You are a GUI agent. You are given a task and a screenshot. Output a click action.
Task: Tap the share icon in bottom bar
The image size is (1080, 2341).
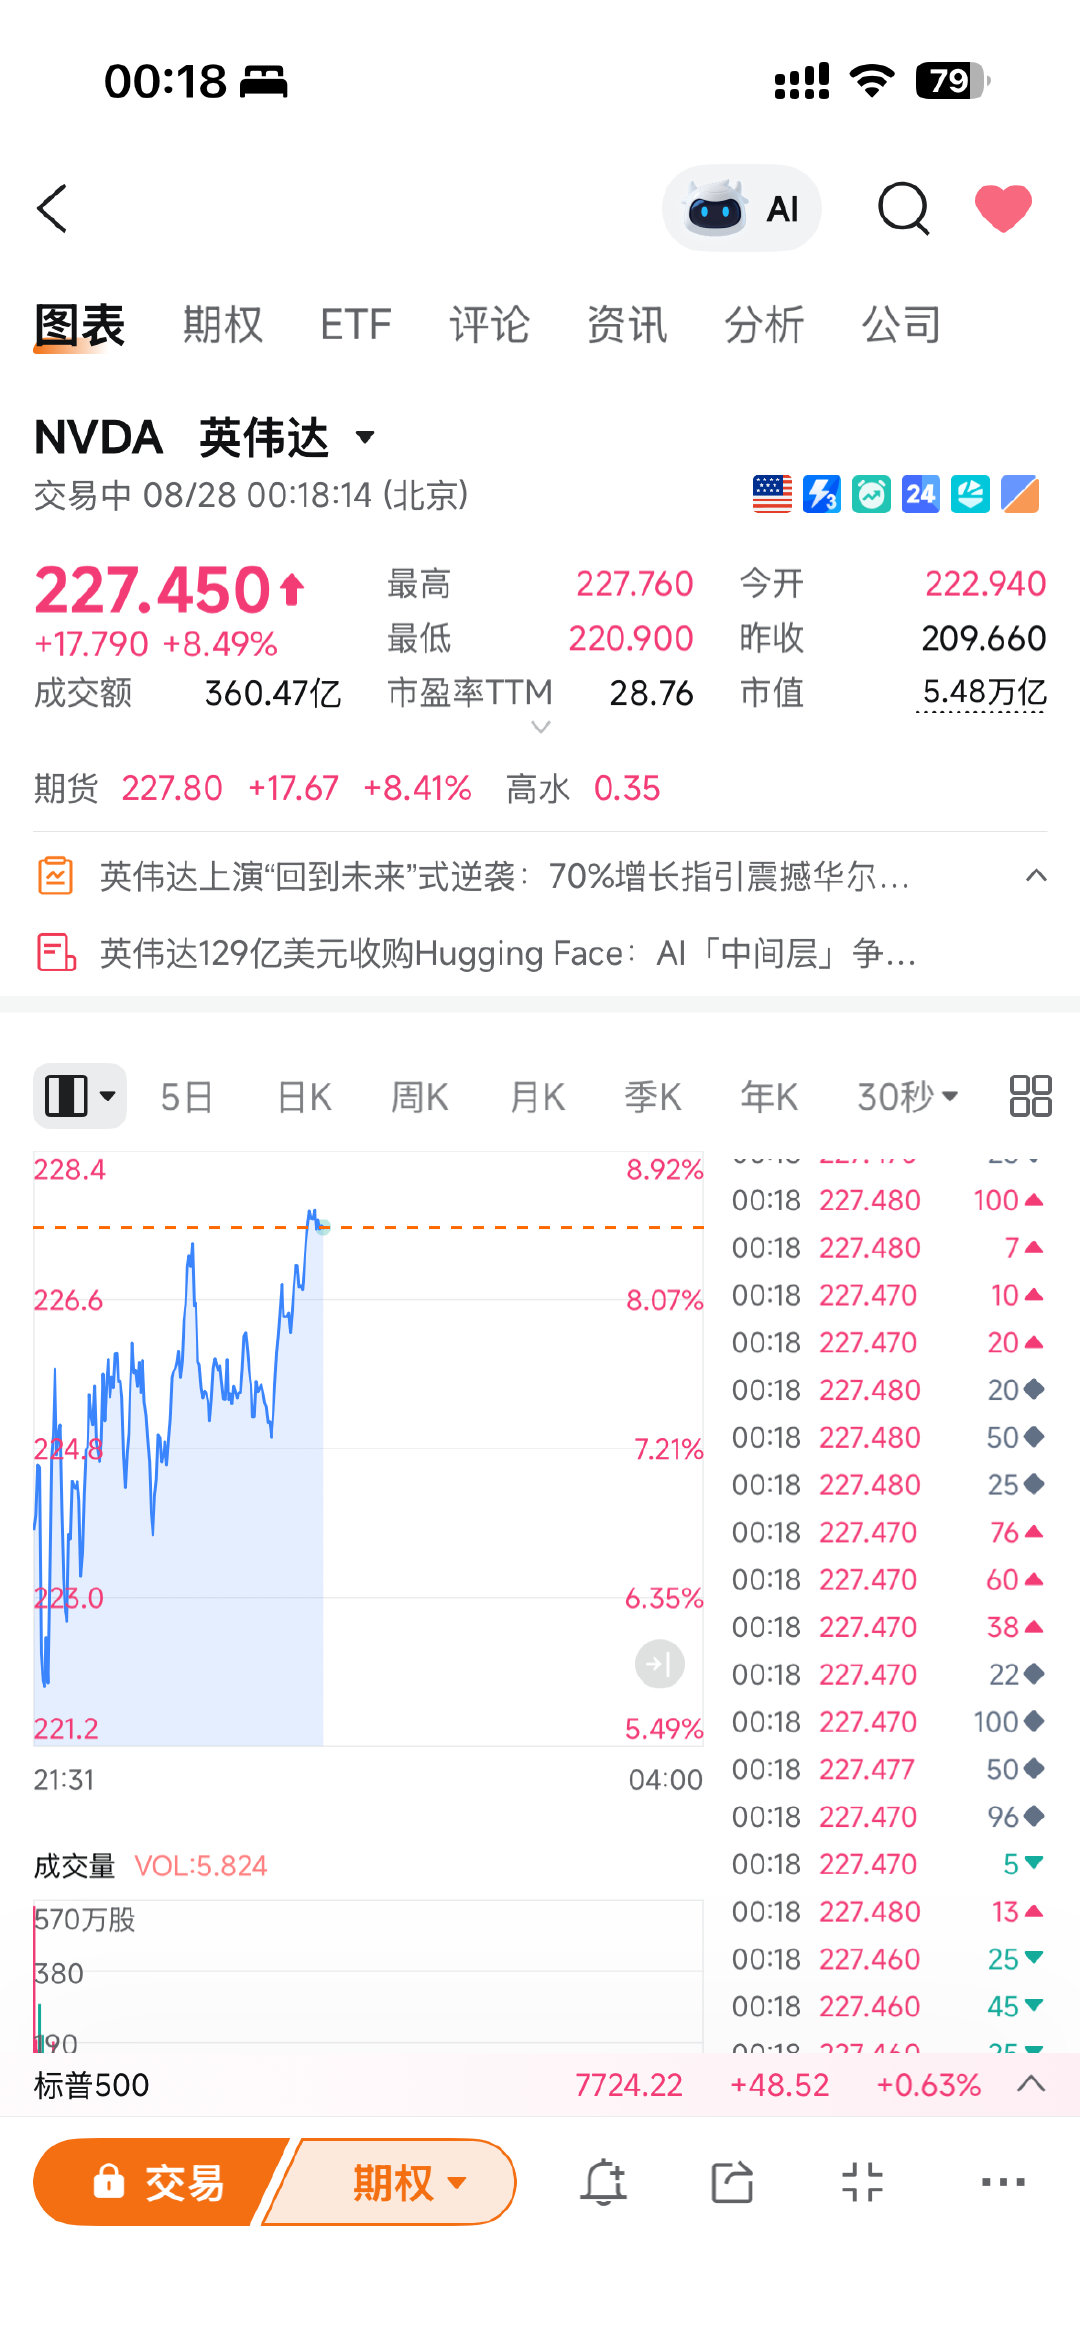pyautogui.click(x=732, y=2182)
